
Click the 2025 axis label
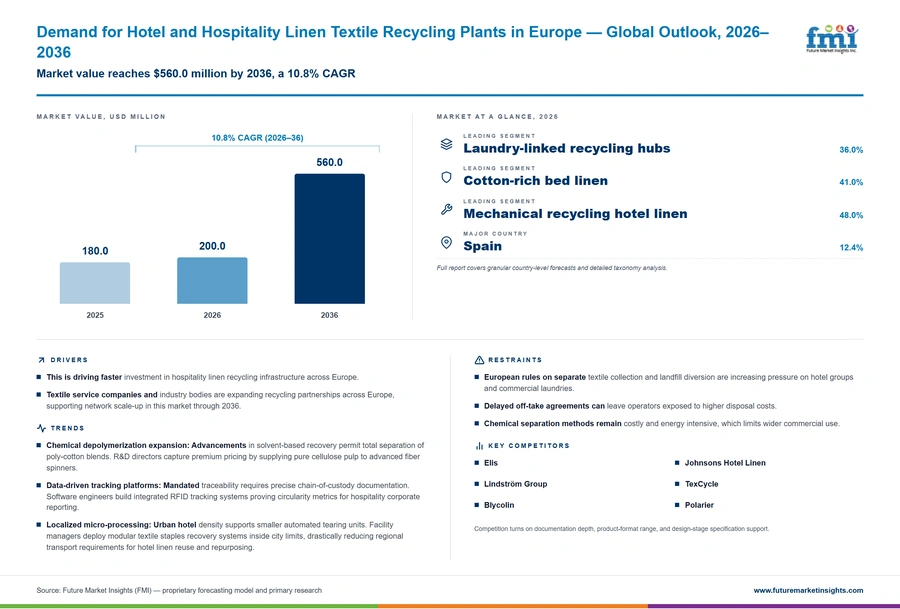tap(95, 315)
